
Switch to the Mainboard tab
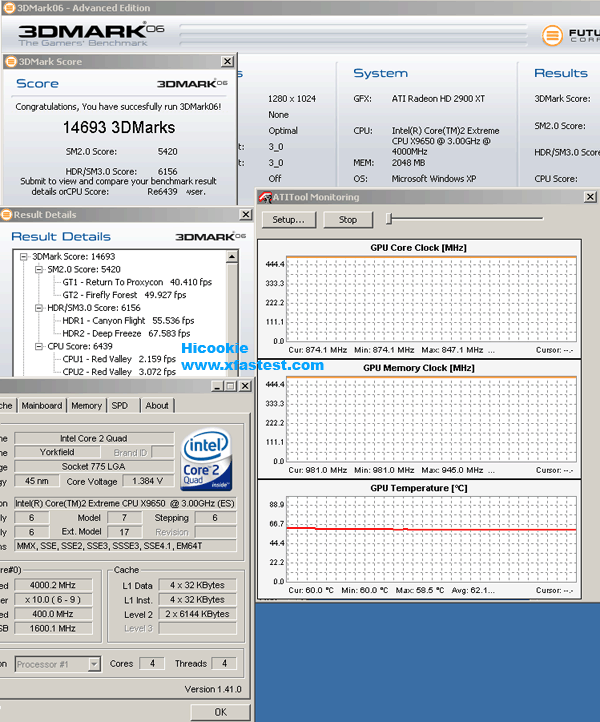(42, 406)
